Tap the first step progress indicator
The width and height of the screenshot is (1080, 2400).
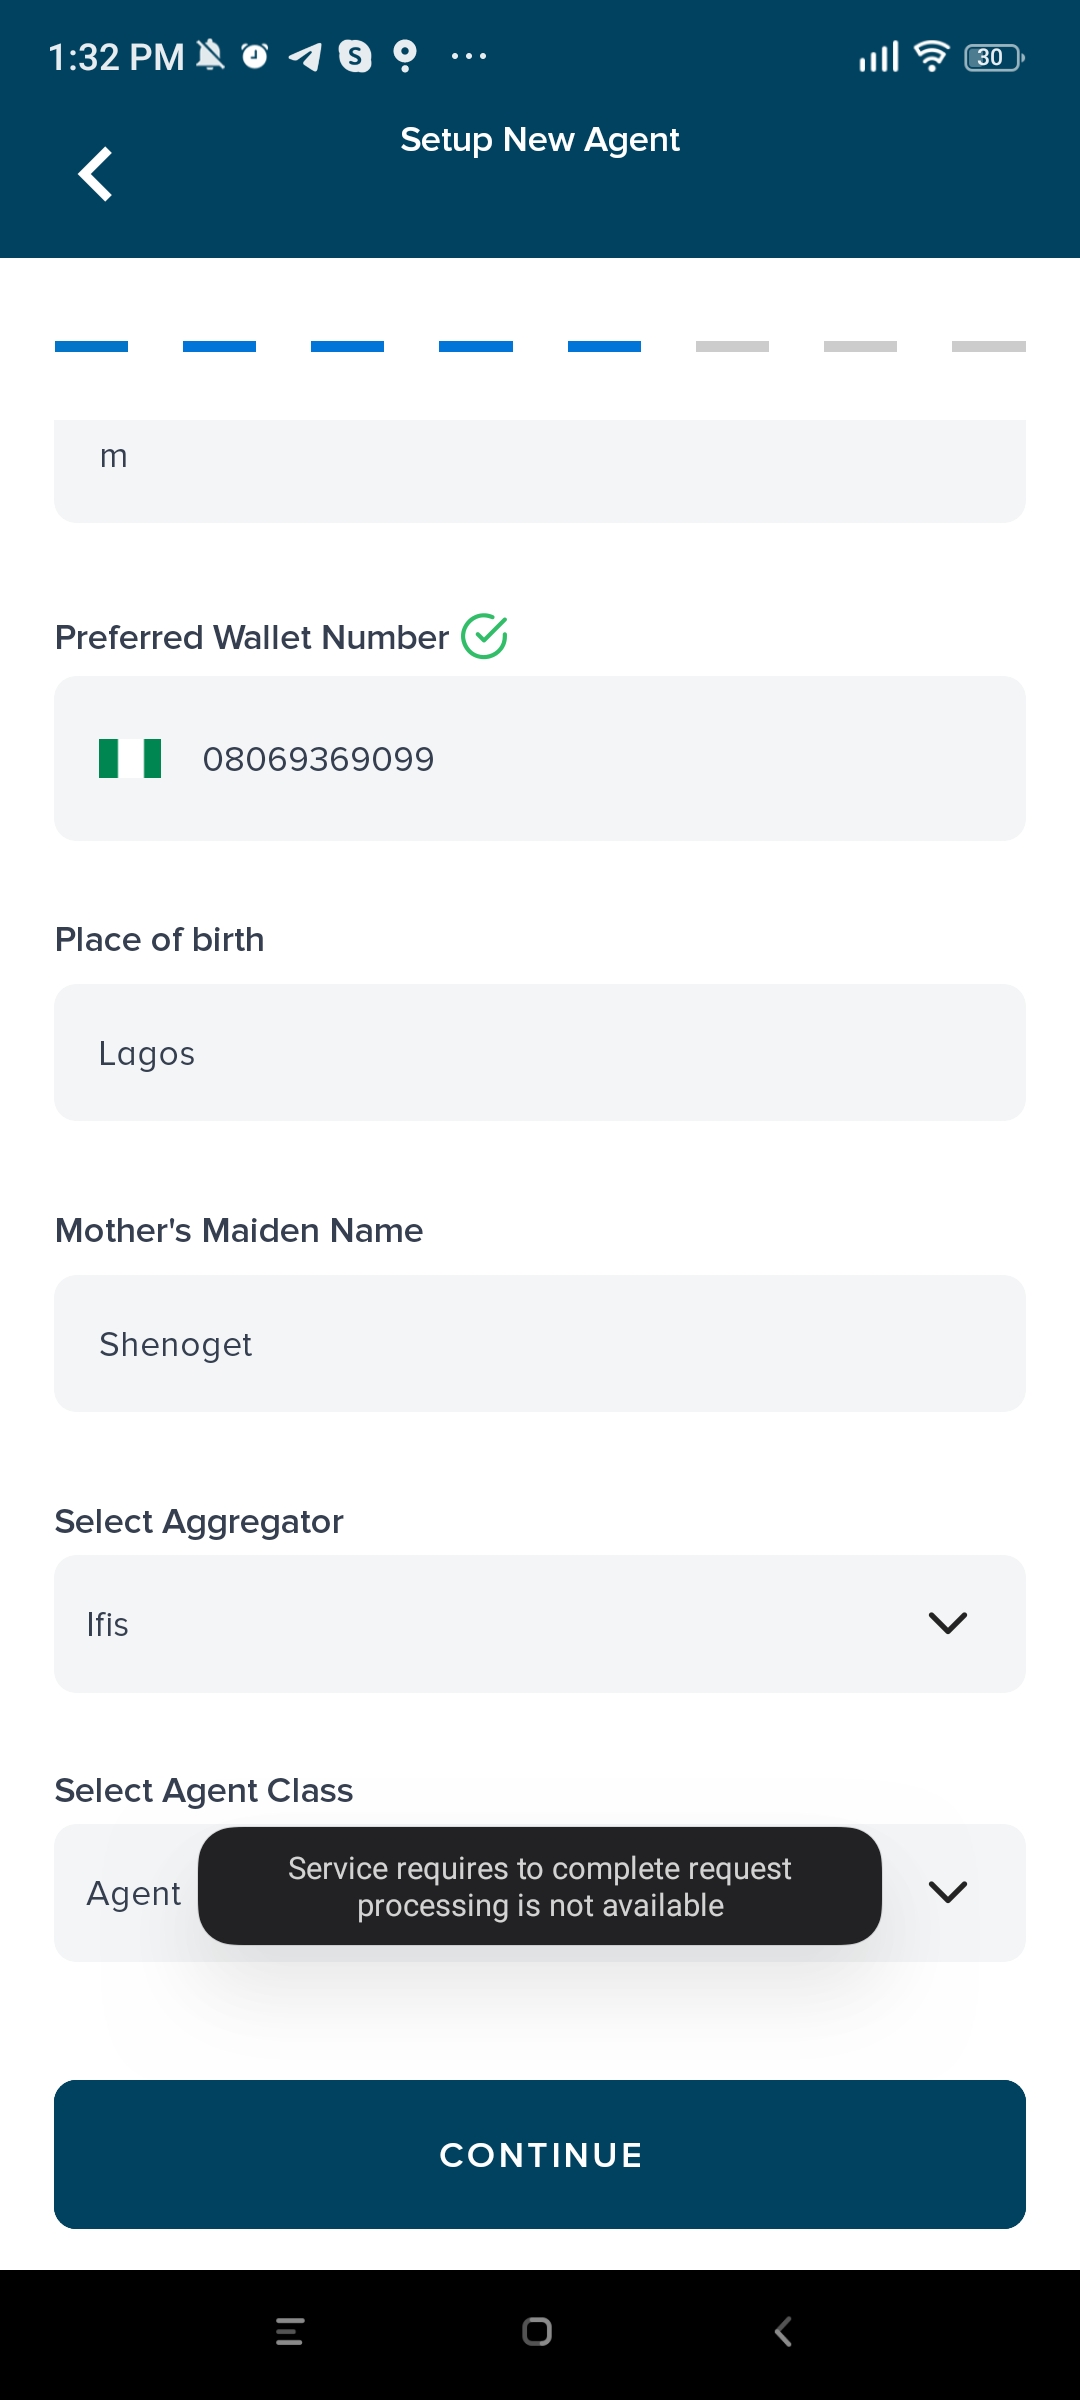(91, 347)
